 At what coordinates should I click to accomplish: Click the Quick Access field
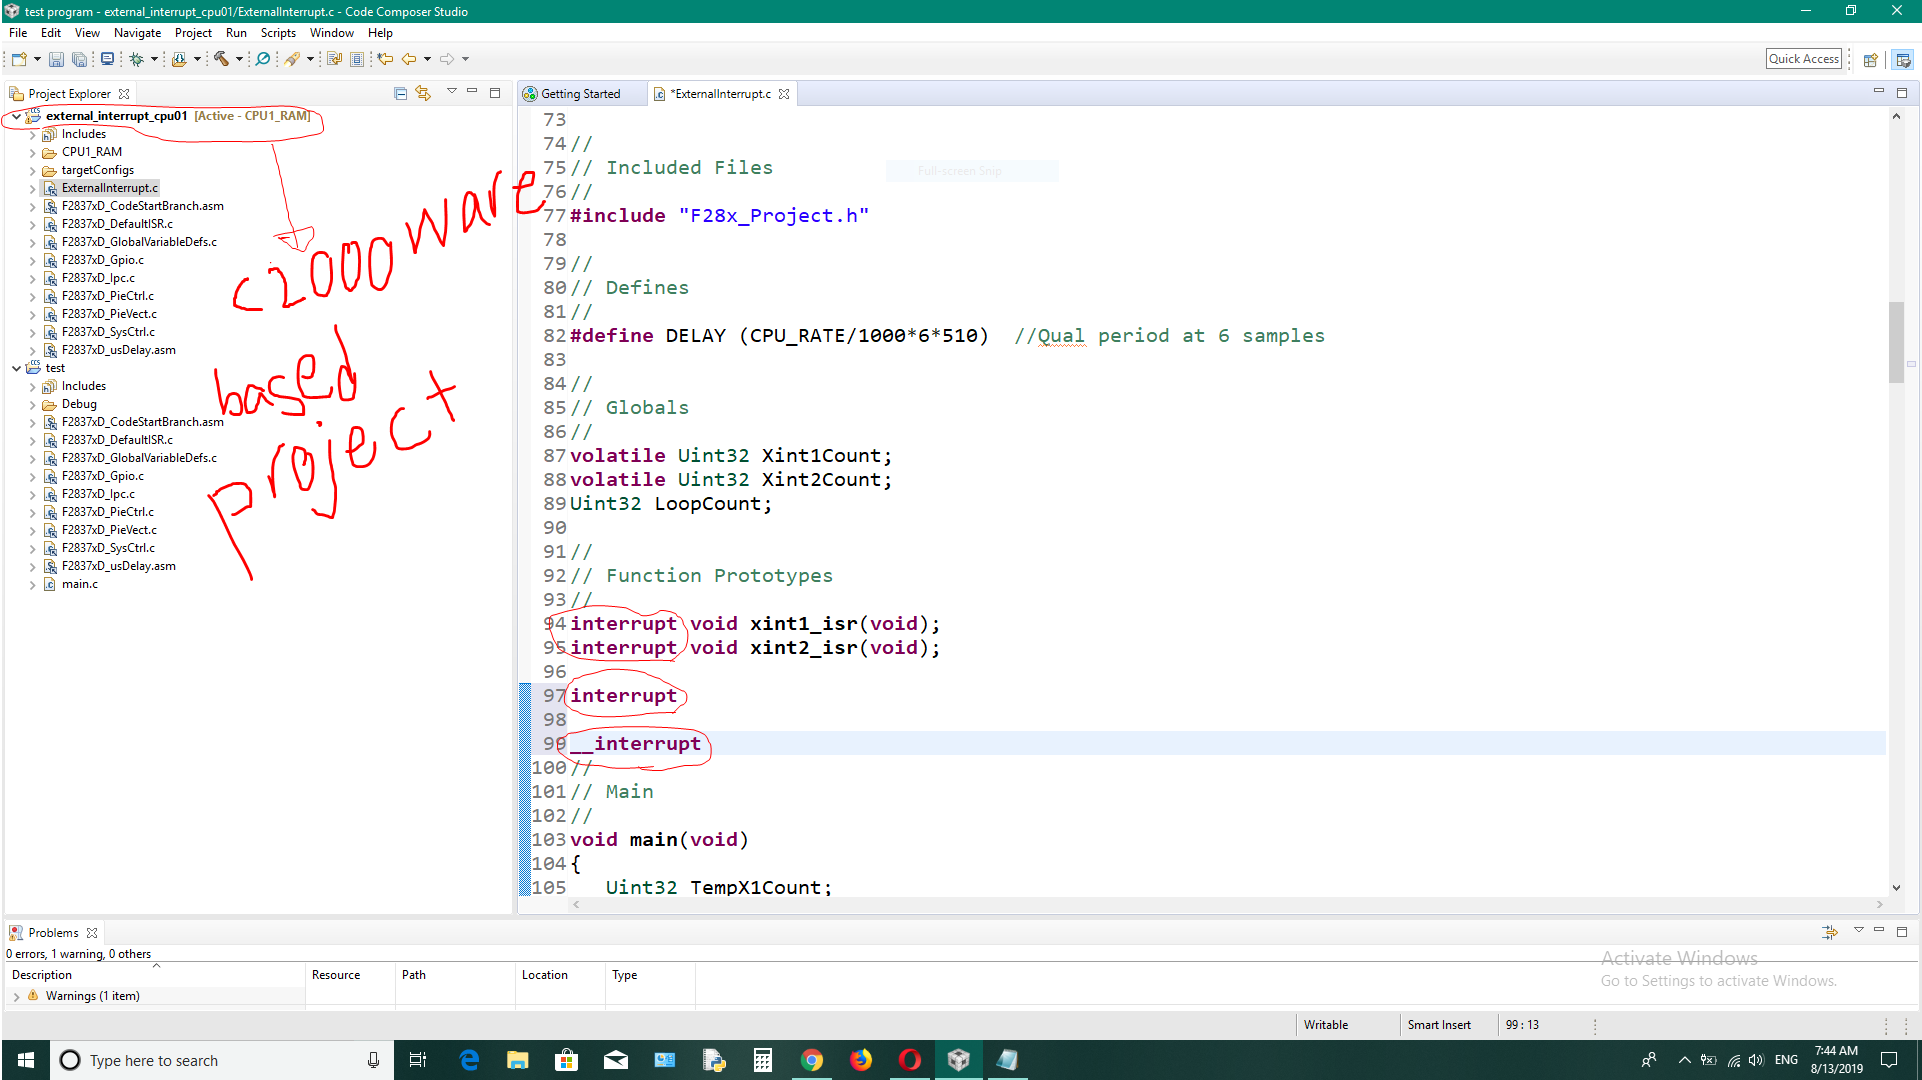(1803, 59)
